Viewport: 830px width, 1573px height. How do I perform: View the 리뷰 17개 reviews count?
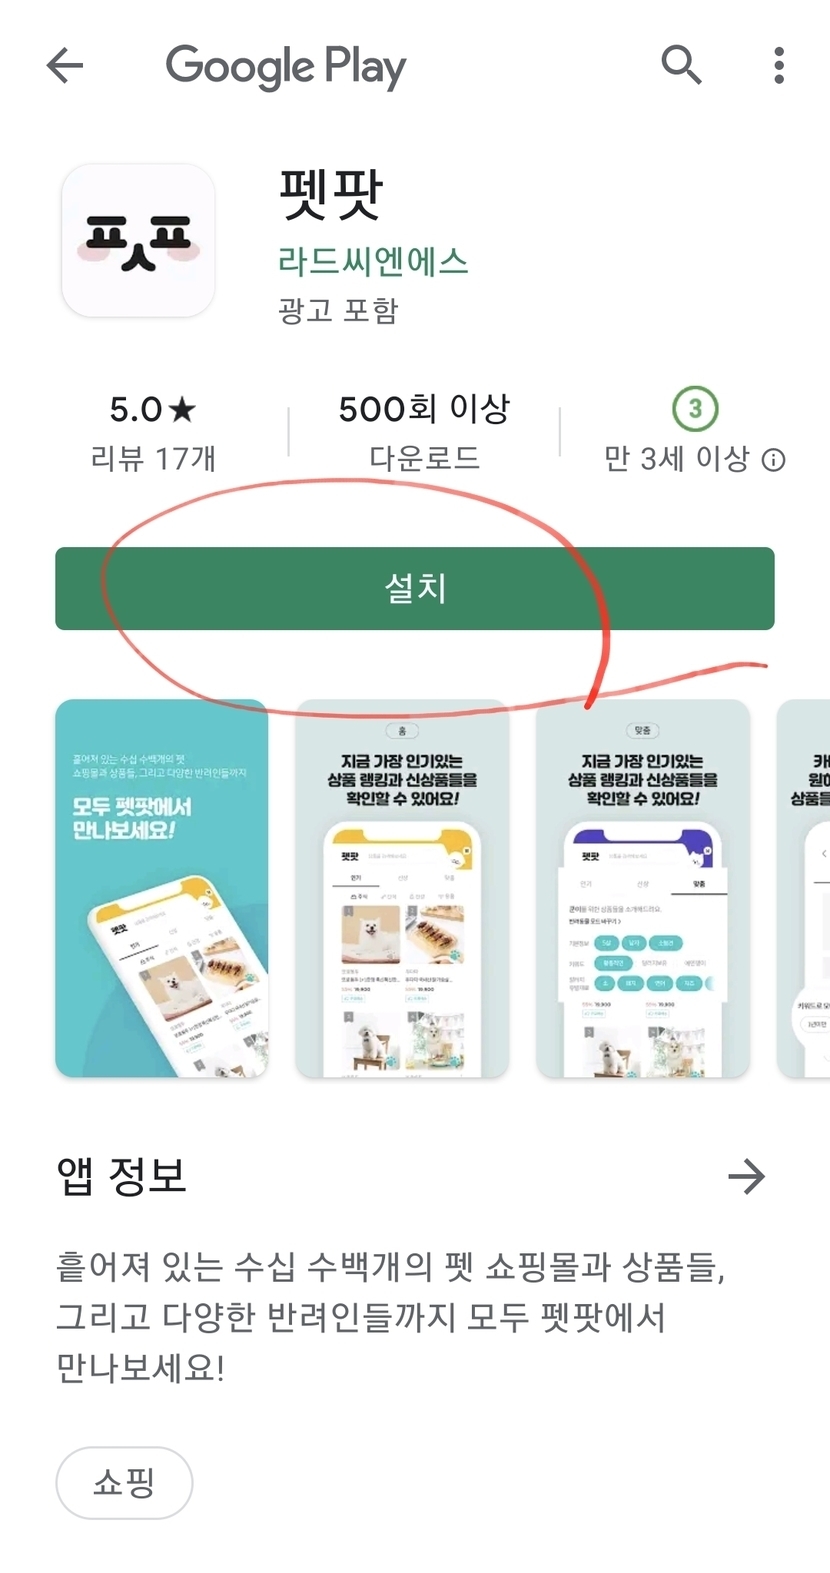pyautogui.click(x=153, y=458)
